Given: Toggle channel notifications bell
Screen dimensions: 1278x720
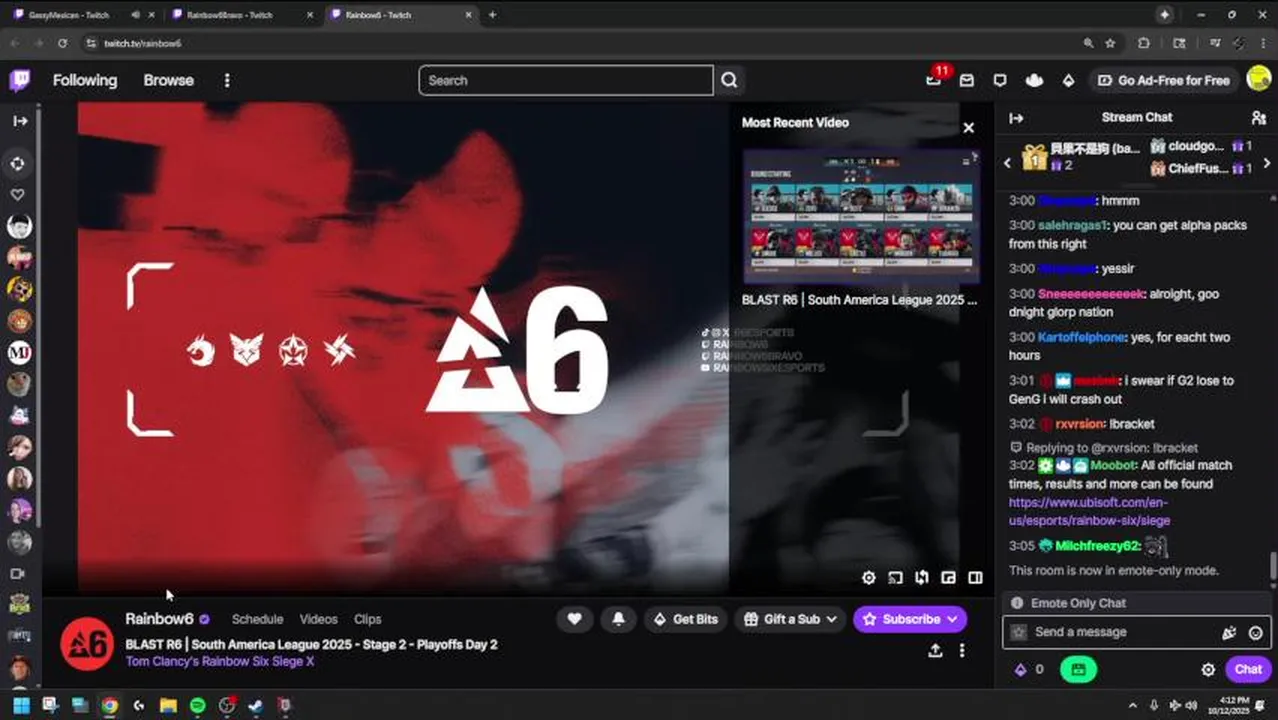Looking at the screenshot, I should [x=618, y=619].
